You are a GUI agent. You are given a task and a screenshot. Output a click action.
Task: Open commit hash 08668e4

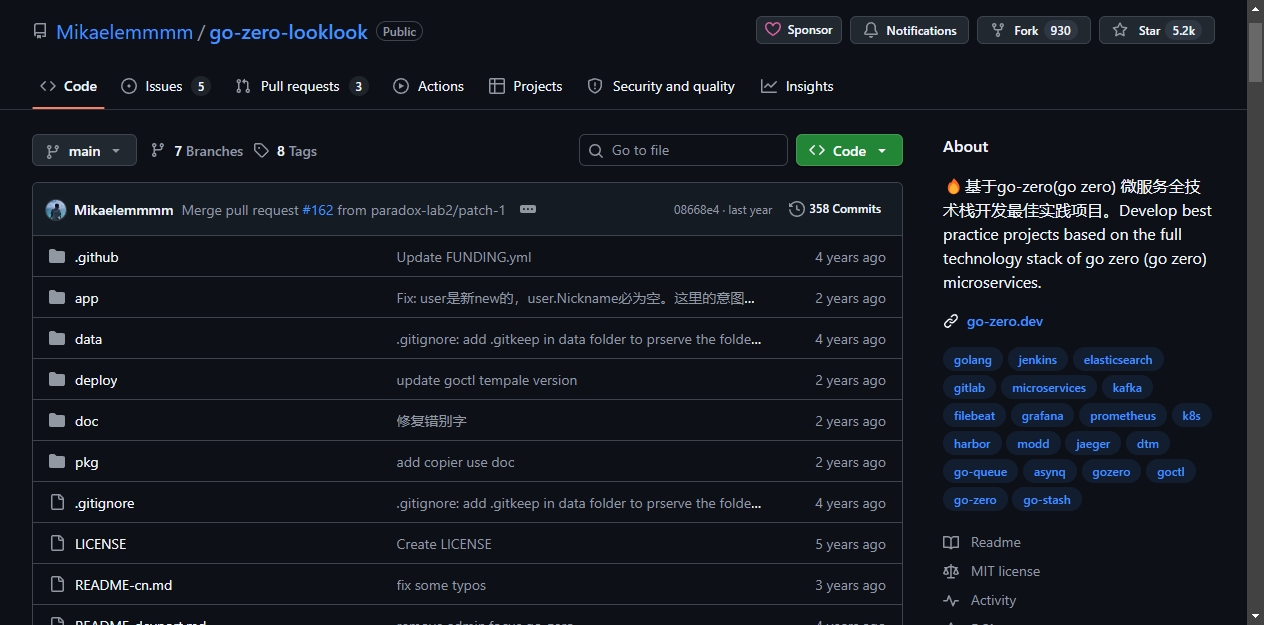(696, 210)
